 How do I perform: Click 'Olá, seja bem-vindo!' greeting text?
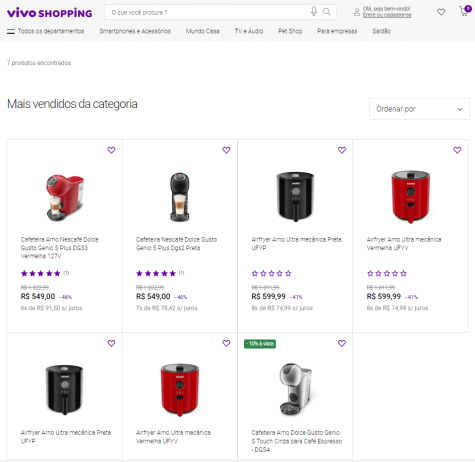[x=387, y=9]
